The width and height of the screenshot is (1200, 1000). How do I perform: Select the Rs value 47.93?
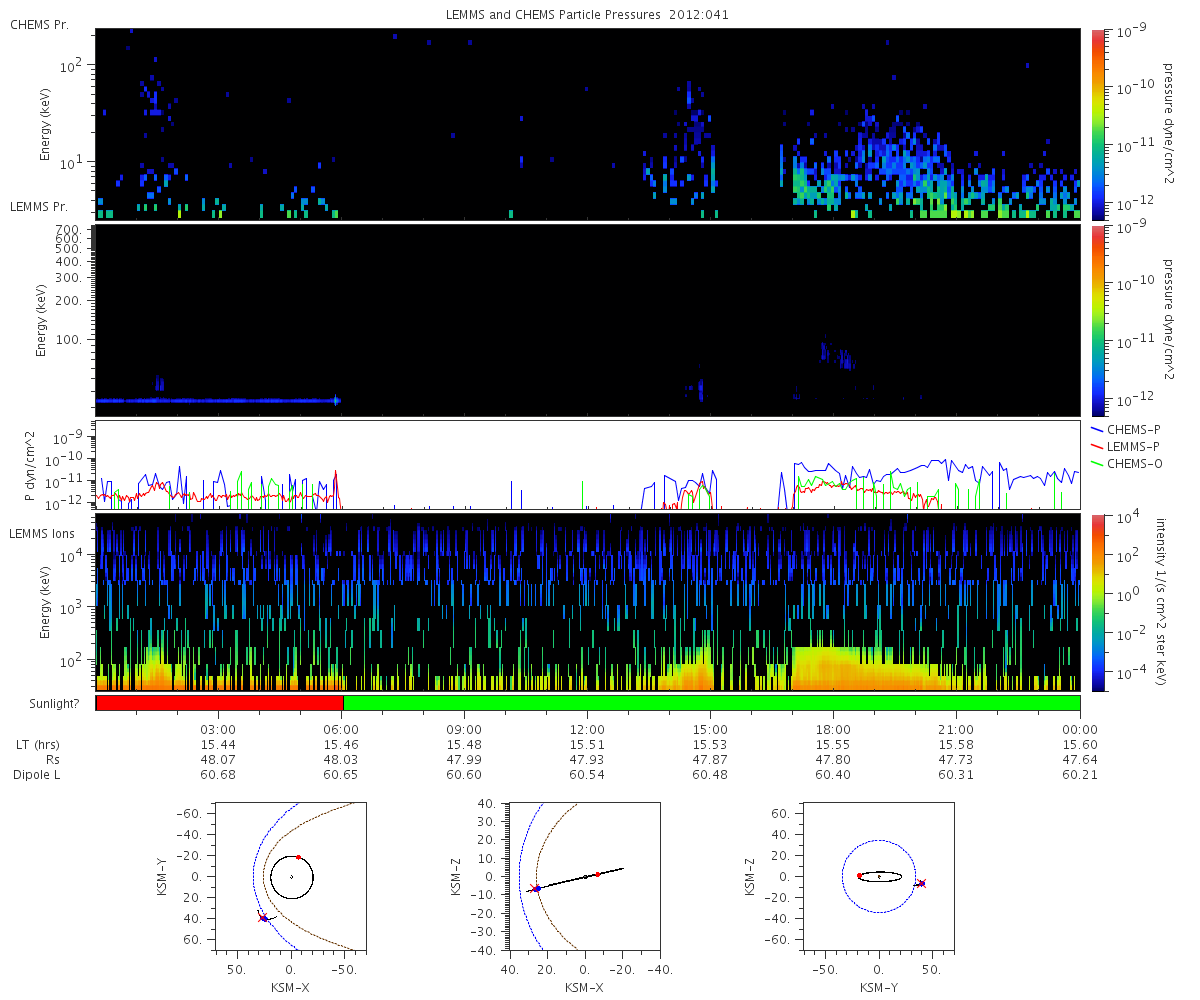click(x=587, y=760)
